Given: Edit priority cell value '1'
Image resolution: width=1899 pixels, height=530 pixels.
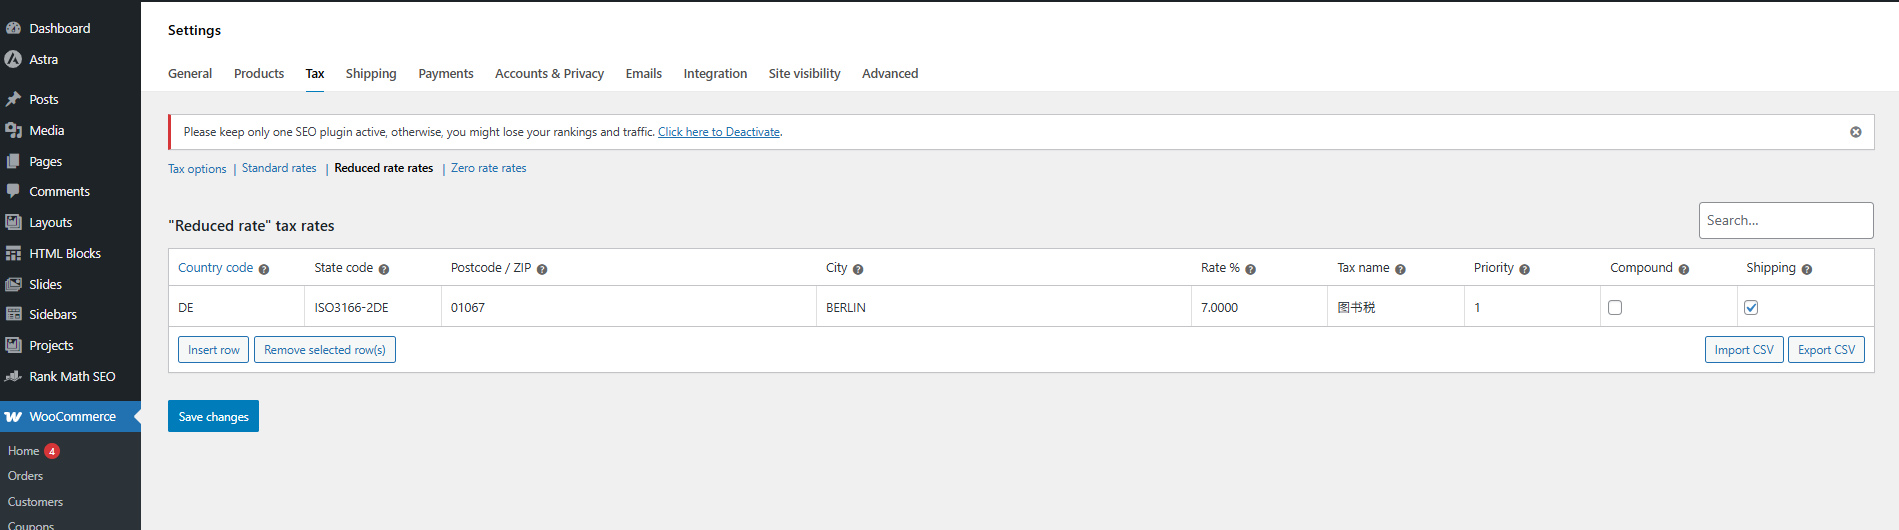Looking at the screenshot, I should pos(1533,307).
